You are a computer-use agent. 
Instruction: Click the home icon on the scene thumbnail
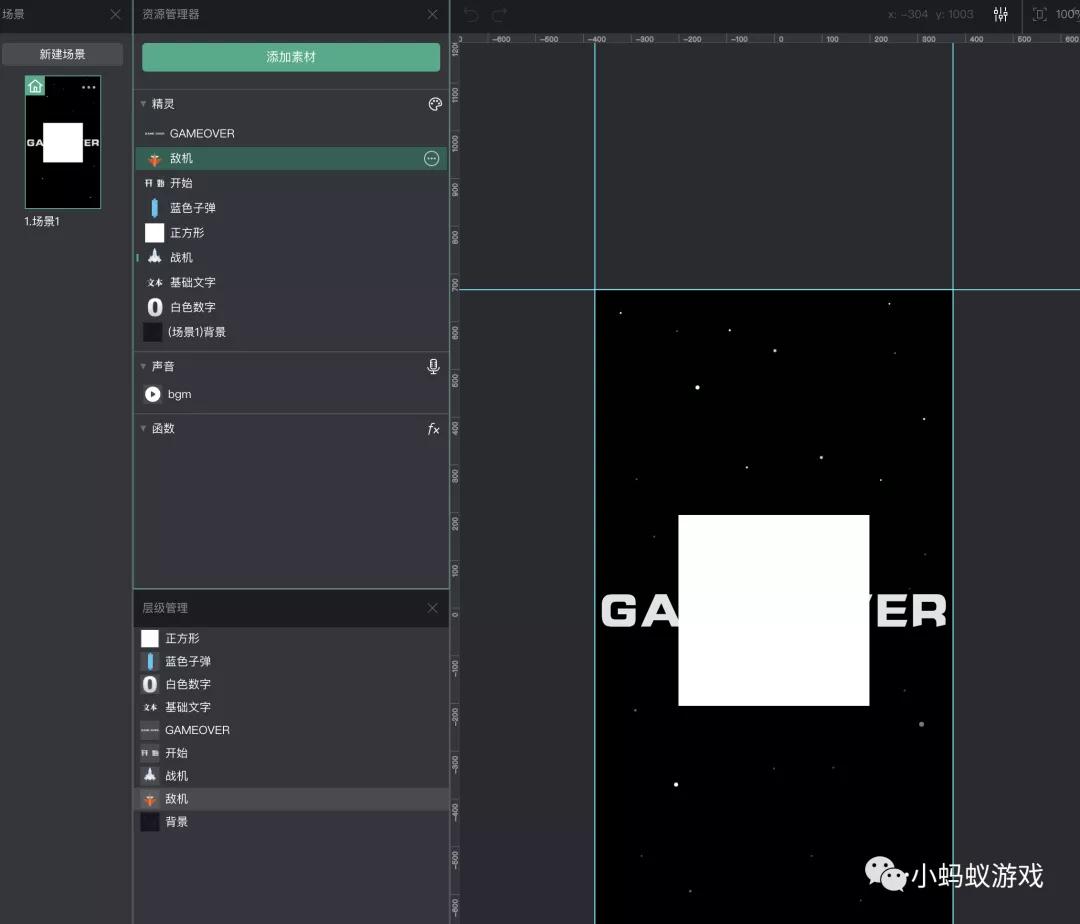[34, 86]
